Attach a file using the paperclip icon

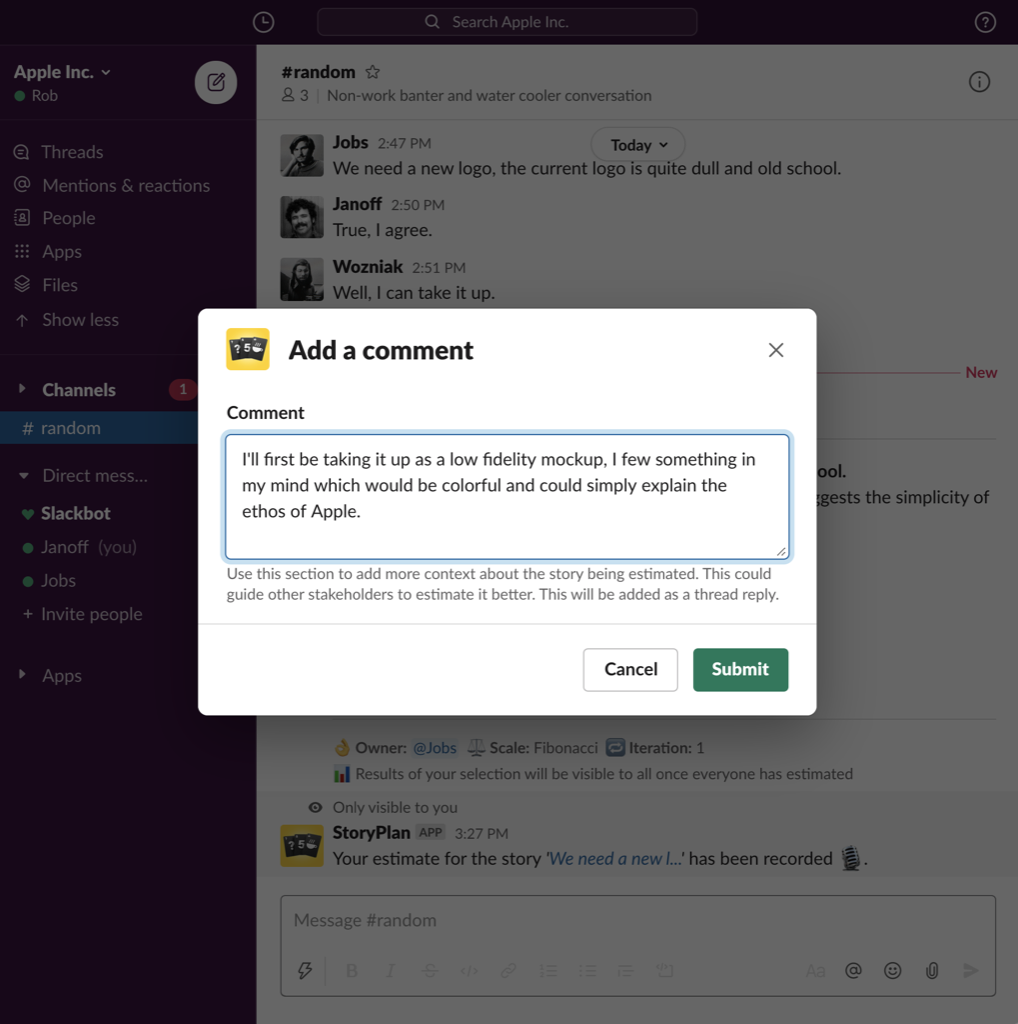[931, 970]
